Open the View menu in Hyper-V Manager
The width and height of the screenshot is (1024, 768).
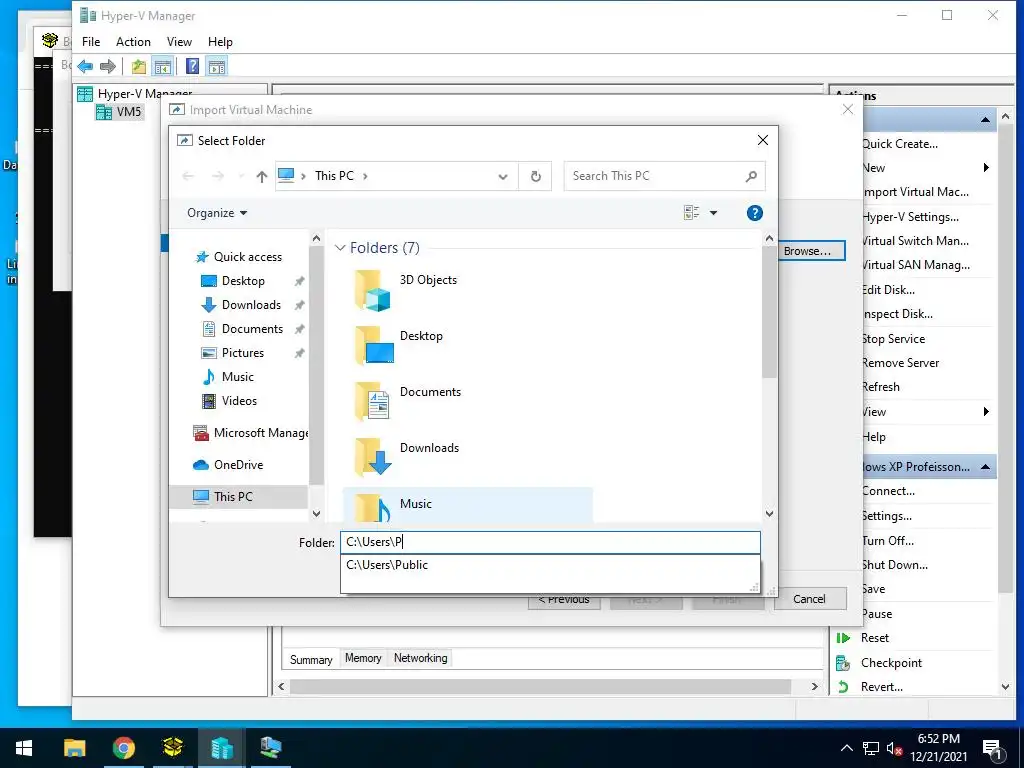tap(179, 42)
